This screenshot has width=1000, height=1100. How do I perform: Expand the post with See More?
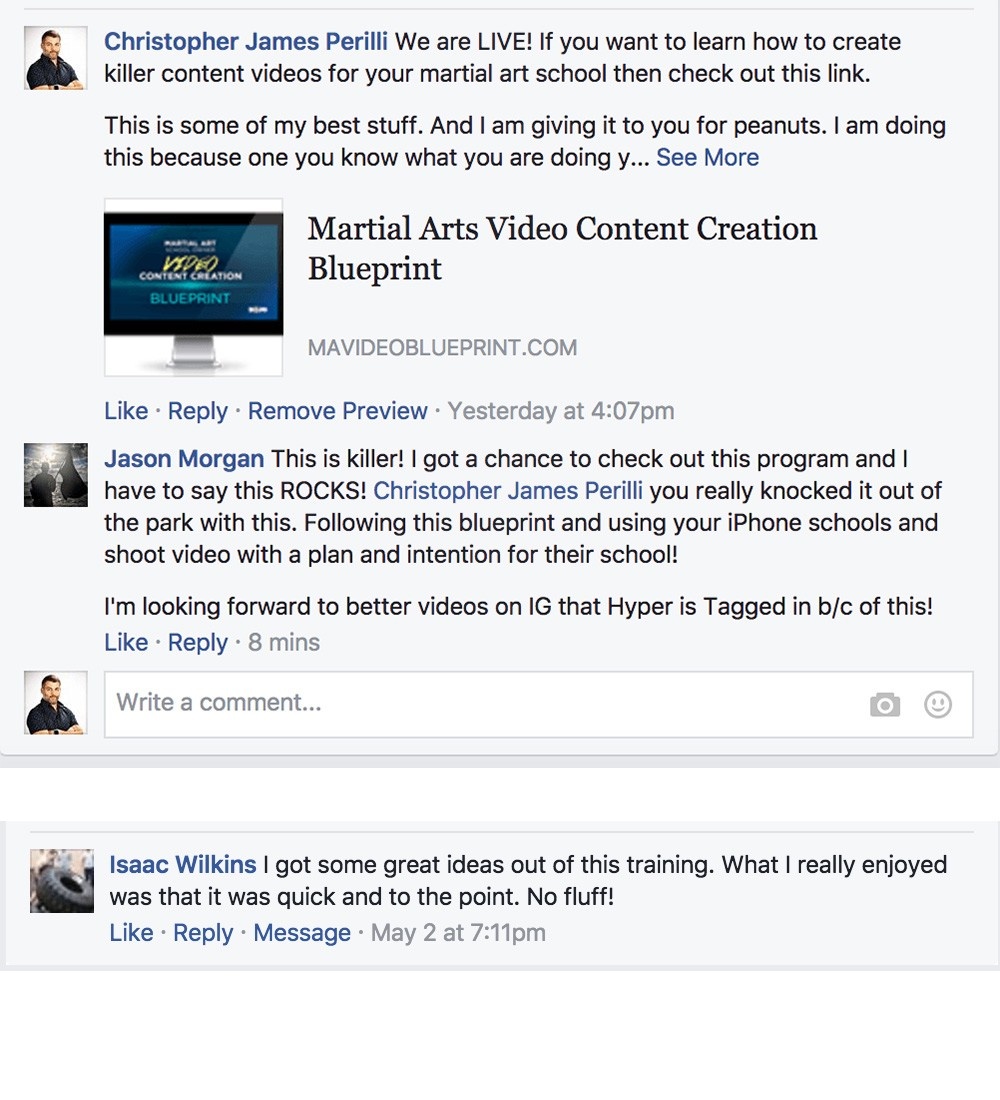[x=707, y=157]
